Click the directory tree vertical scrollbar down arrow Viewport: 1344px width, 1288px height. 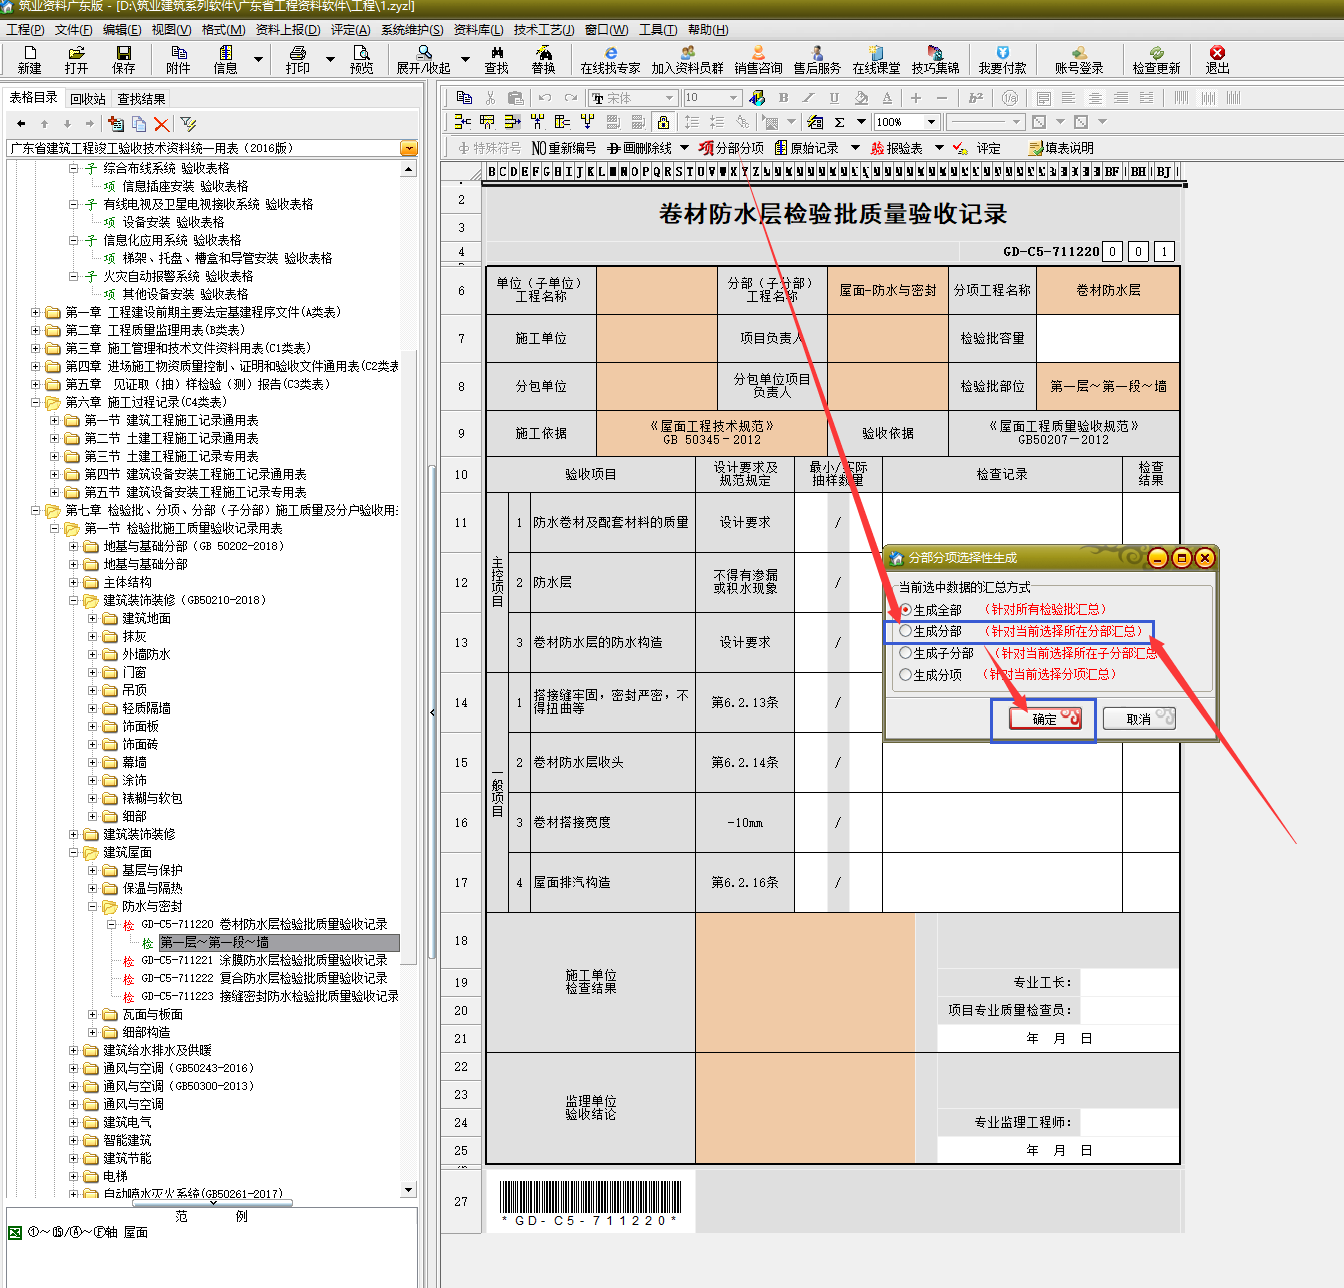click(x=408, y=1189)
